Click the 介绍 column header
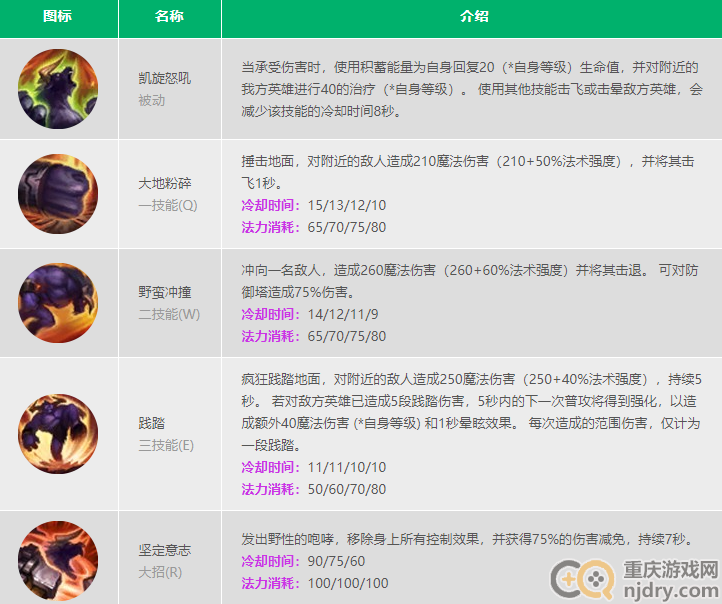Screen dimensions: 722x604 (474, 16)
